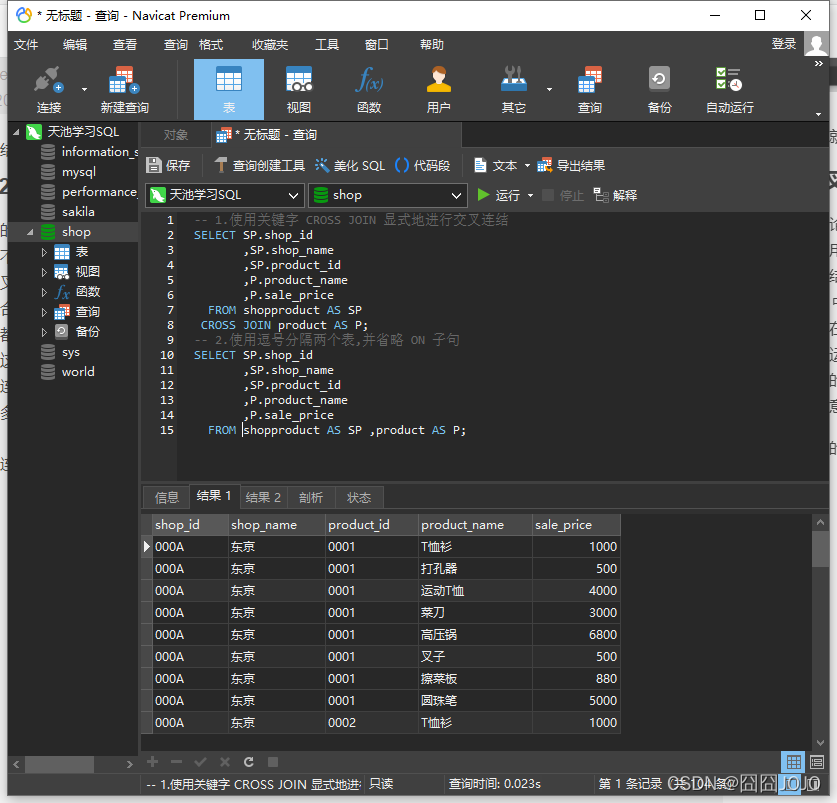The height and width of the screenshot is (803, 837).
Task: Expand the toolbar overflow chevron
Action: pyautogui.click(x=818, y=64)
